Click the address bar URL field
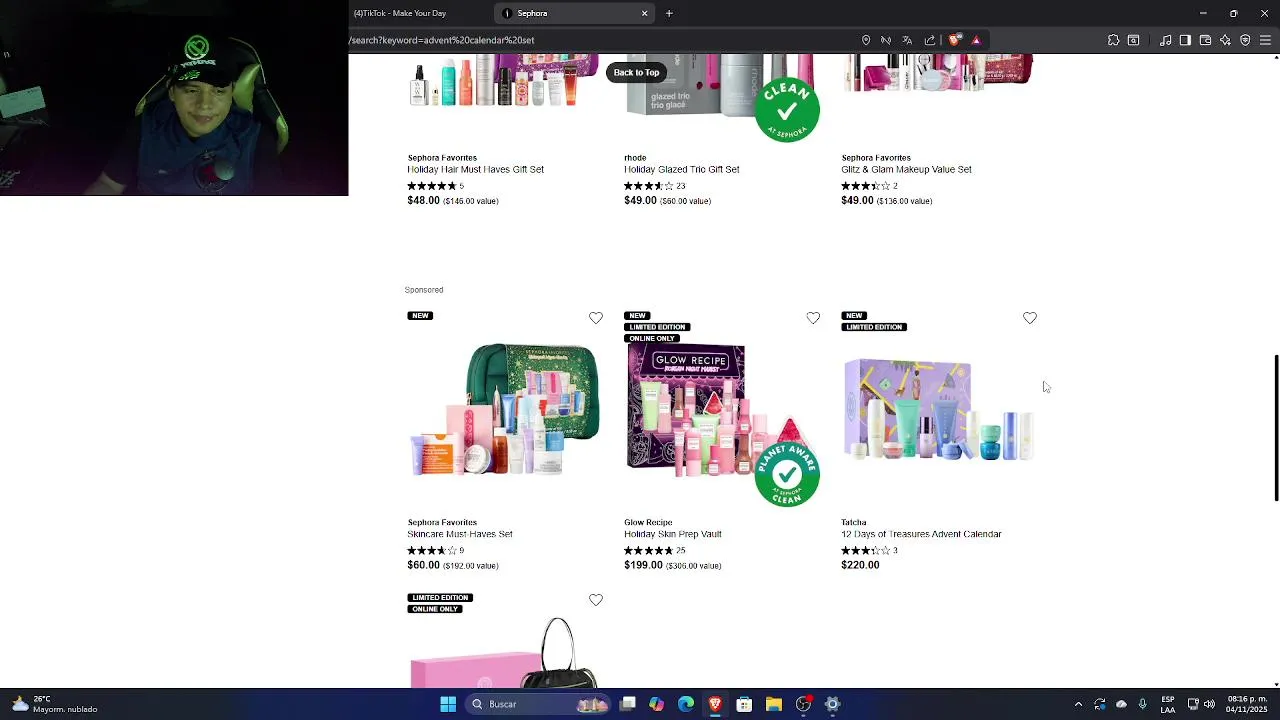Viewport: 1280px width, 720px height. pos(600,40)
